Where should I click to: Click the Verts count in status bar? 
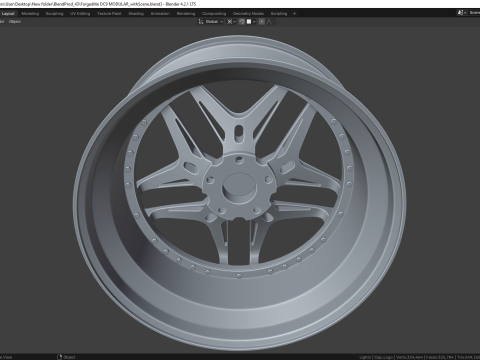click(x=410, y=357)
